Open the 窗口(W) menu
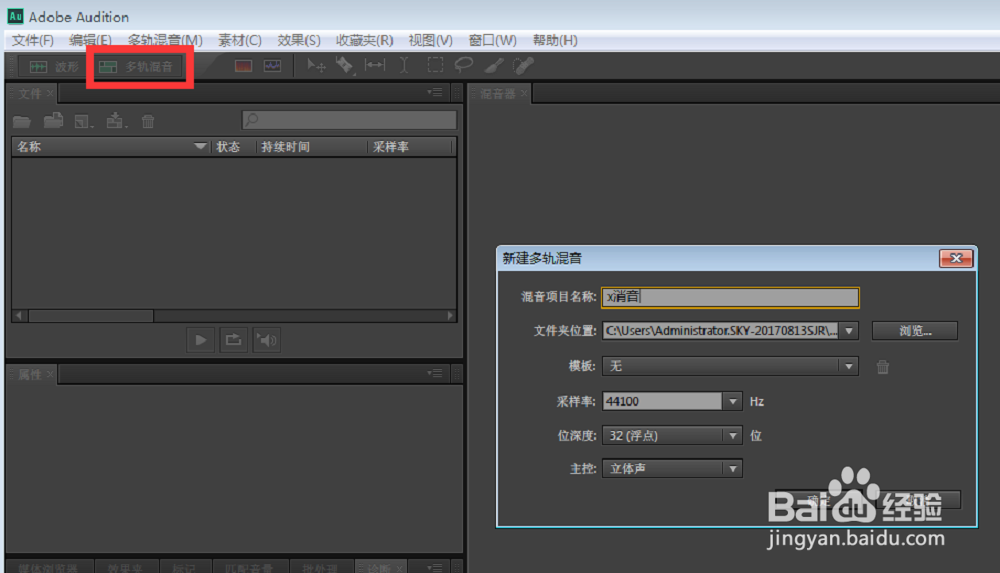Screen dimensions: 1000x573 [x=492, y=40]
